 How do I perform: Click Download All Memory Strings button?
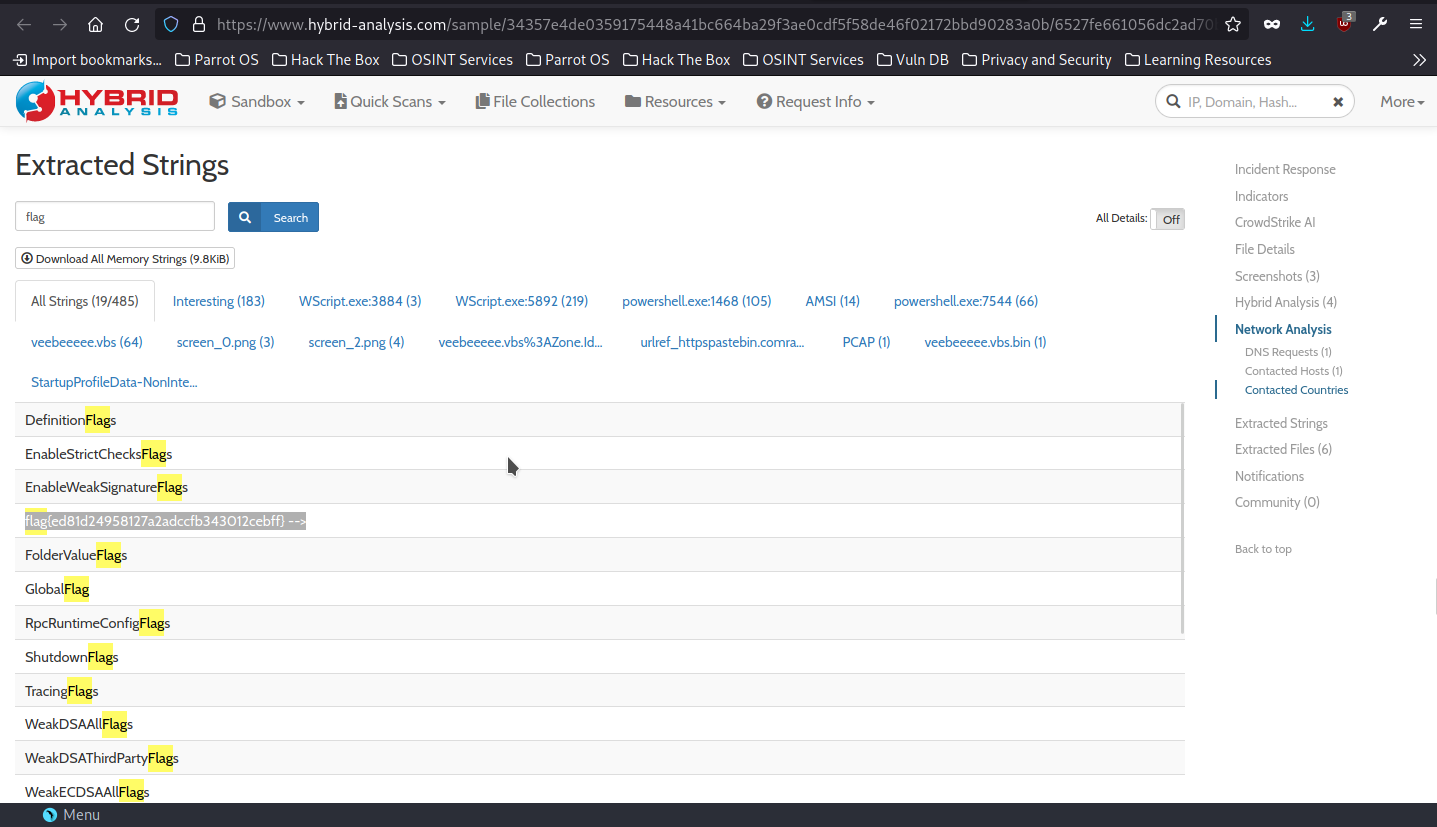125,259
